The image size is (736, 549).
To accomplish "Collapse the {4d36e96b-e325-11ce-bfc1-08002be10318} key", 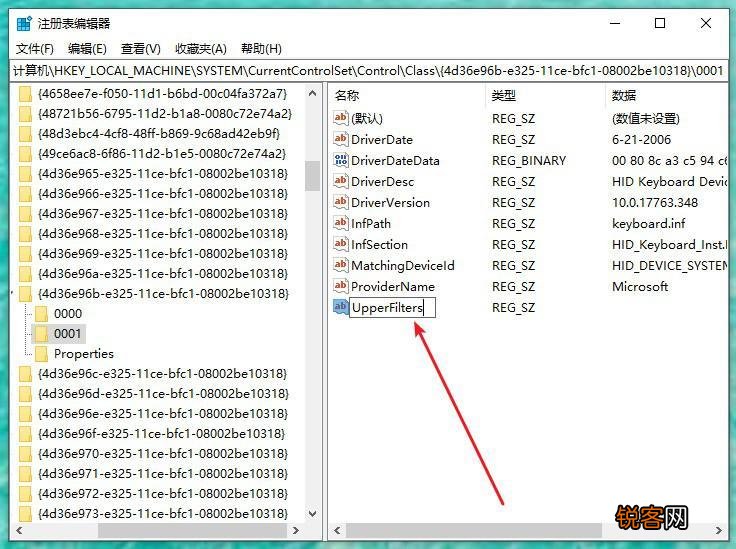I will click(x=13, y=294).
